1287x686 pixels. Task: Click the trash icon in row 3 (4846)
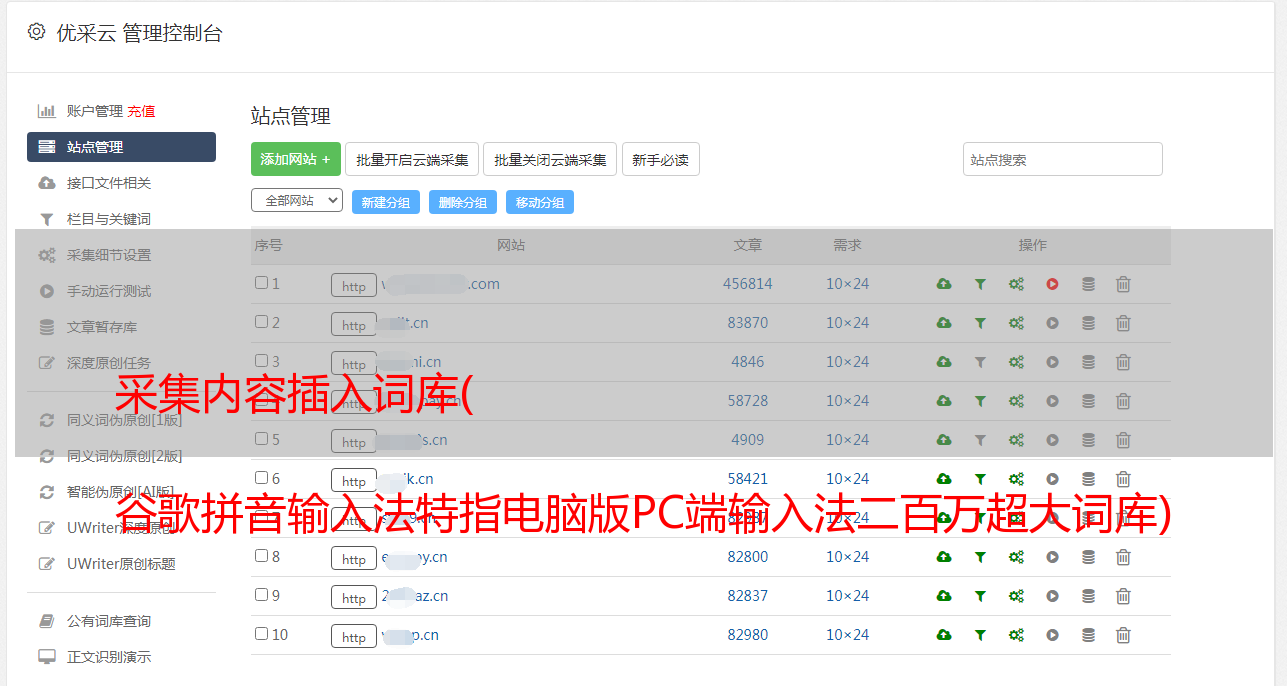(1123, 362)
